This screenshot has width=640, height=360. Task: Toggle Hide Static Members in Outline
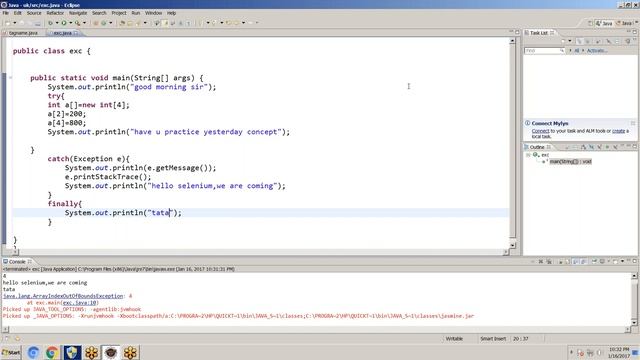point(600,147)
